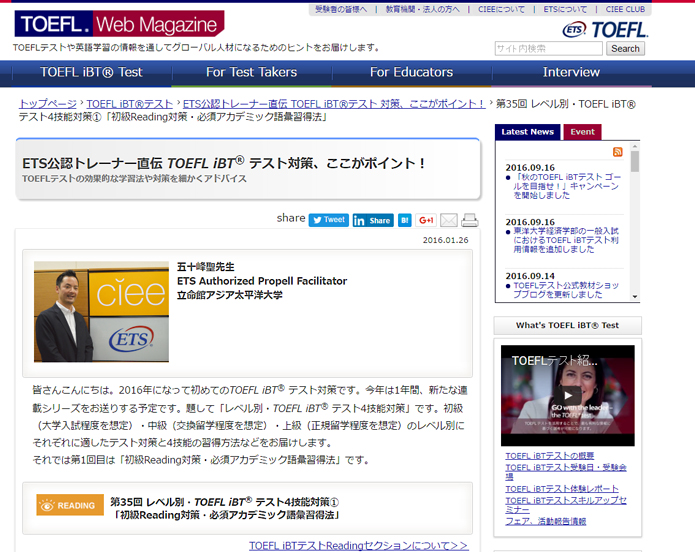
Task: Share the article on LinkedIn
Action: [373, 220]
